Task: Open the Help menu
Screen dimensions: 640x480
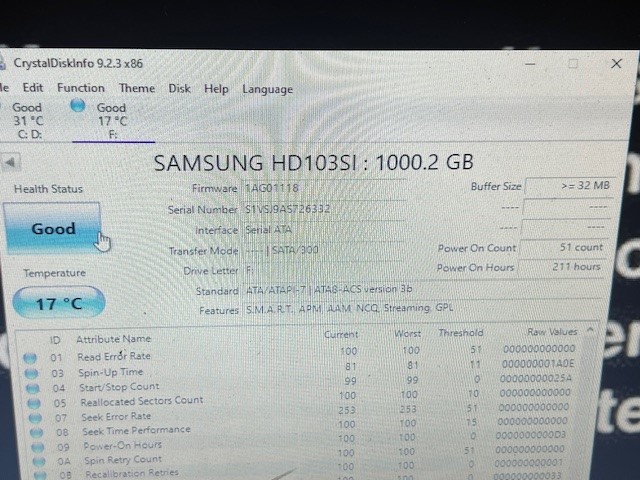Action: [x=216, y=89]
